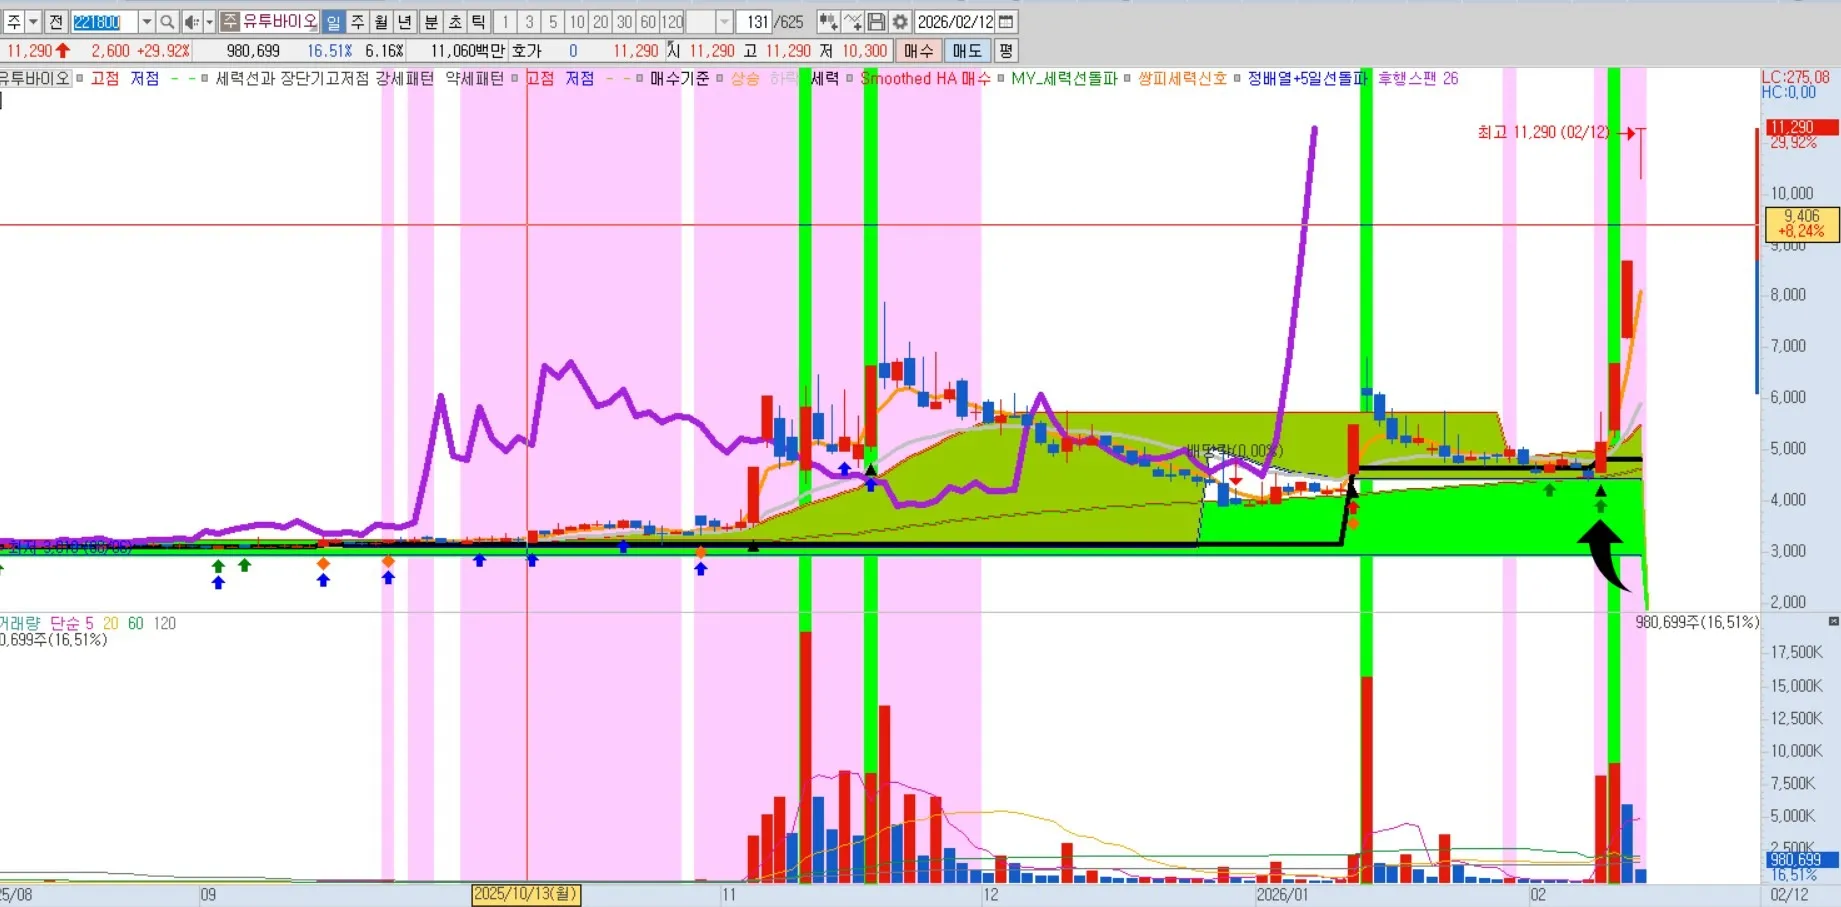The width and height of the screenshot is (1841, 907).
Task: Click the stock code input field 221800
Action: pos(103,22)
